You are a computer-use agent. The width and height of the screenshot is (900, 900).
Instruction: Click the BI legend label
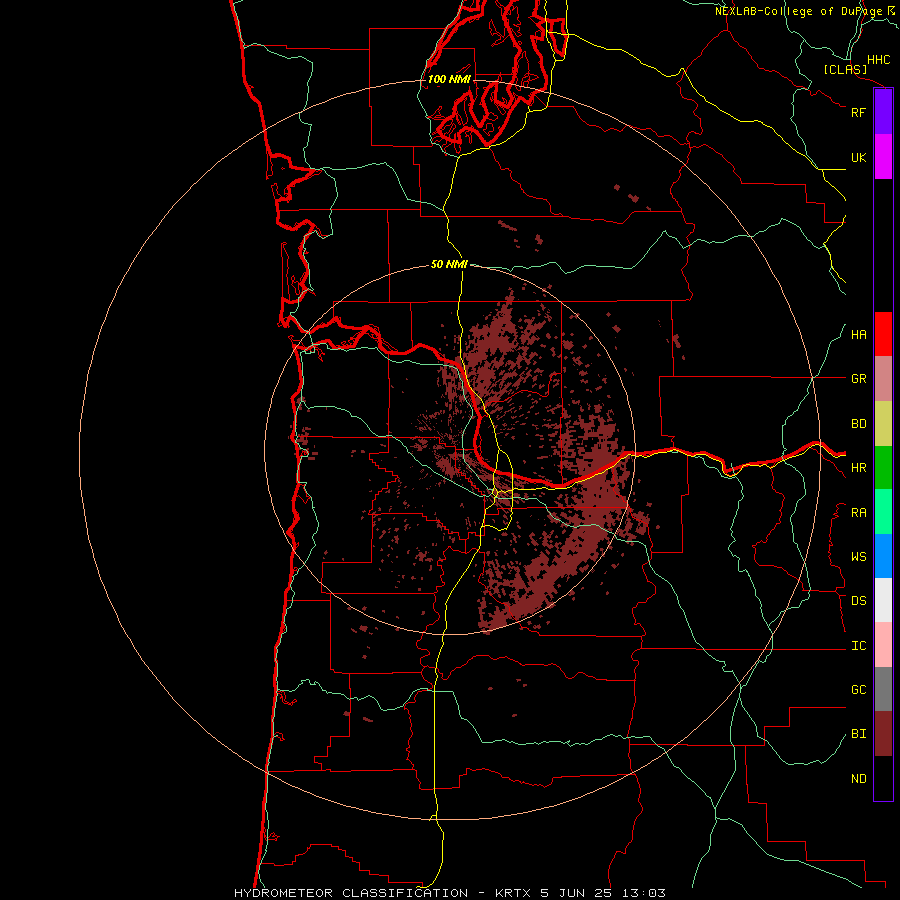coord(858,734)
